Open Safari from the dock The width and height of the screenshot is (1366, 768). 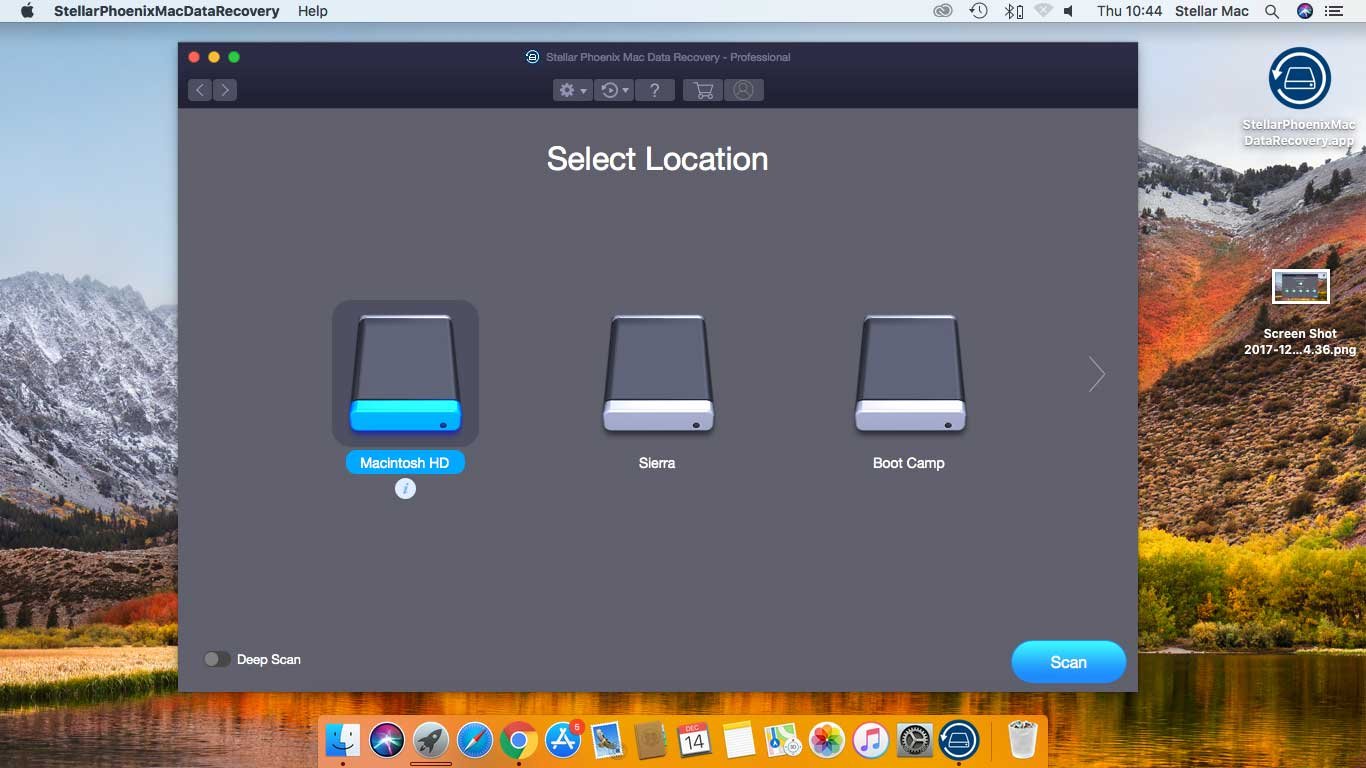pyautogui.click(x=475, y=740)
